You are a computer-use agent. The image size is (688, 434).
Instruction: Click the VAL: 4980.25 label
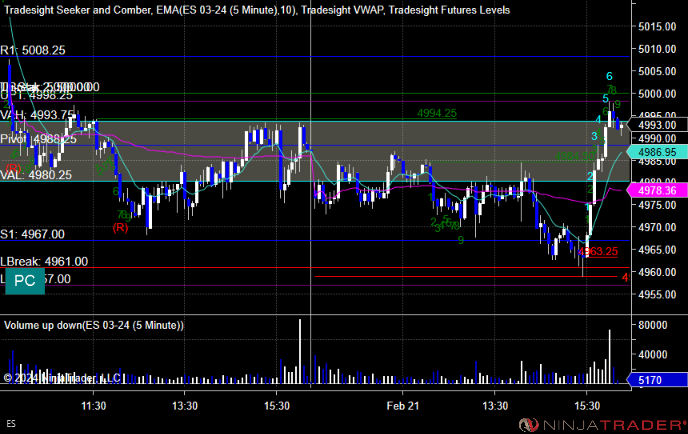(36, 175)
